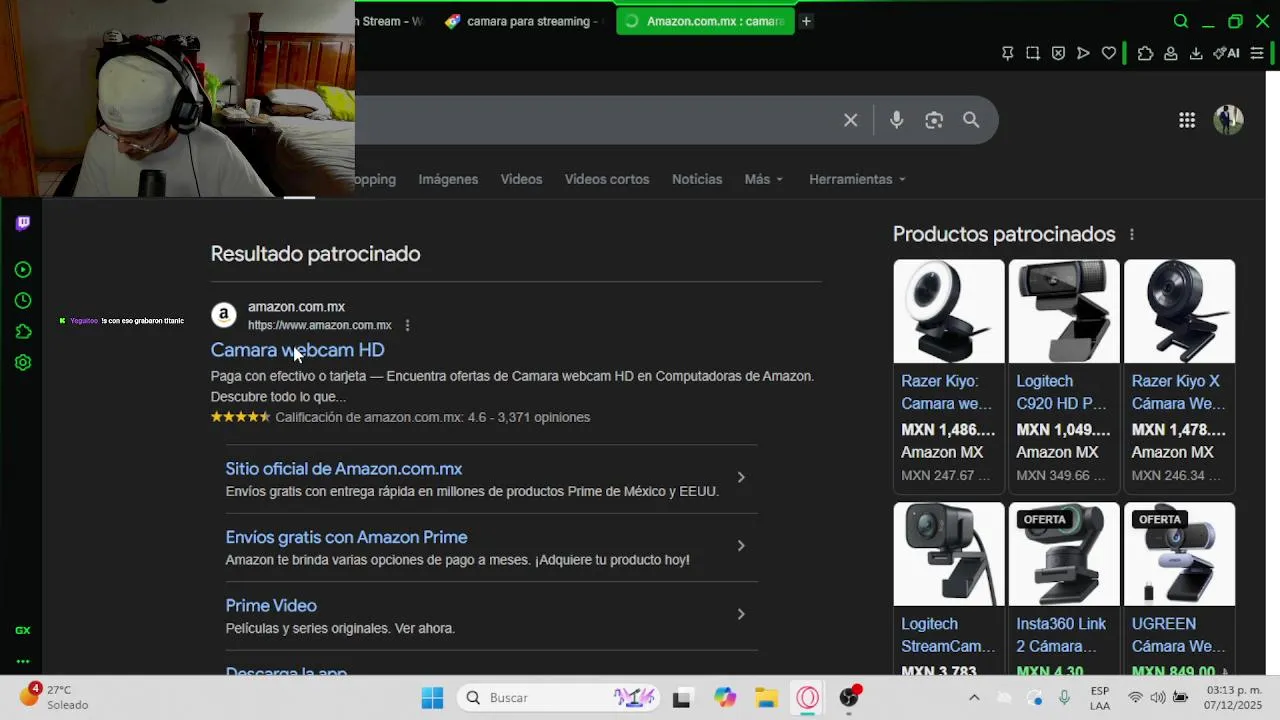Show hidden icons chevron in system tray
Viewport: 1280px width, 720px height.
pos(974,698)
